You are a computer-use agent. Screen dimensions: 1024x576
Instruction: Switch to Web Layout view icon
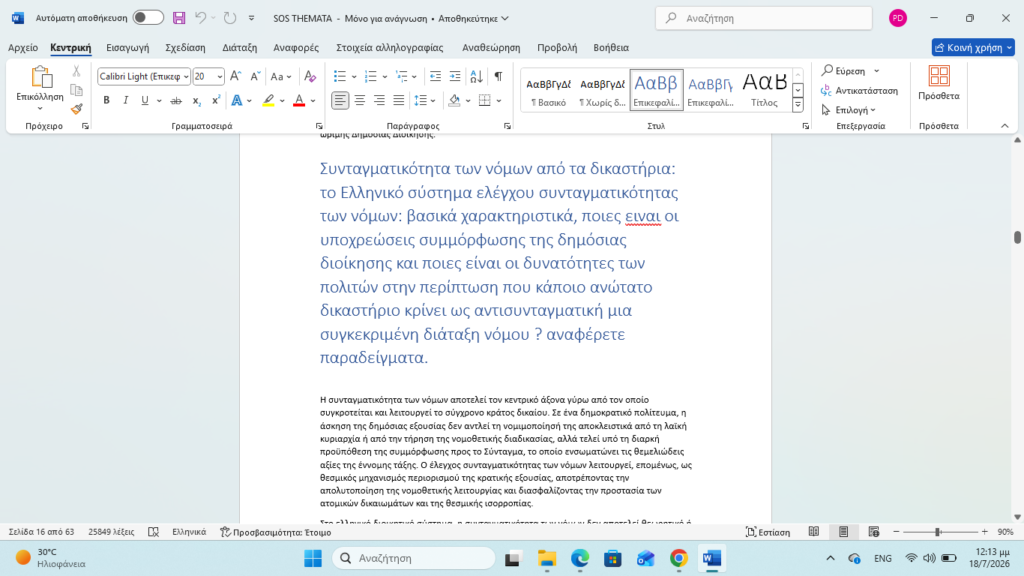874,532
